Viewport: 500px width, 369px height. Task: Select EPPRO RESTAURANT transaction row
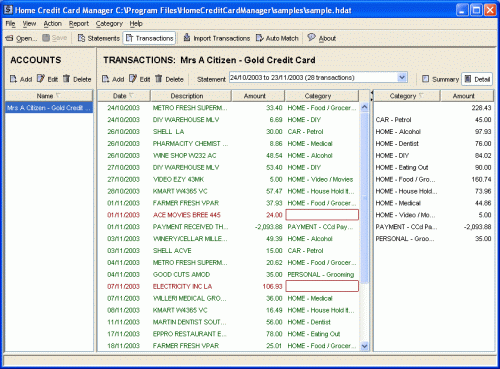click(x=228, y=334)
